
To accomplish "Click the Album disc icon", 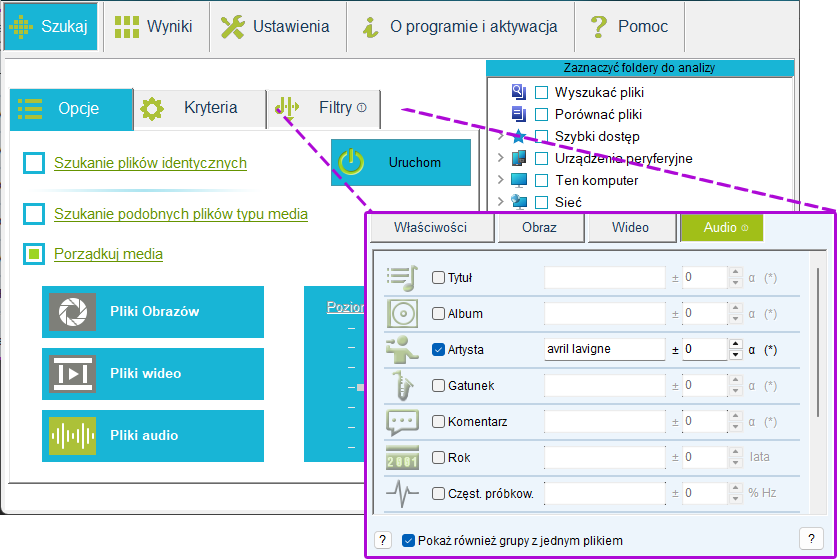I will coord(402,313).
